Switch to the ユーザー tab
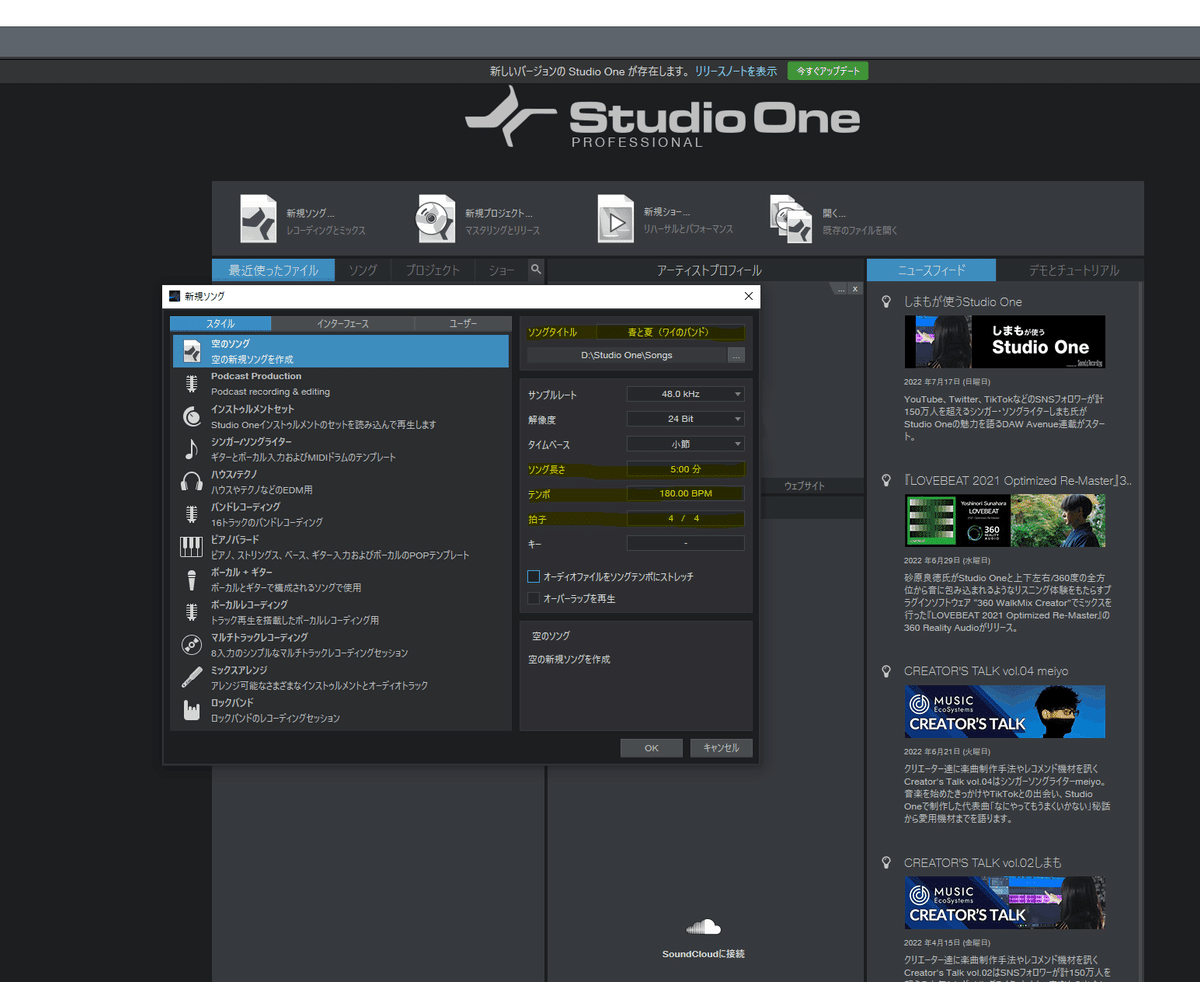This screenshot has height=982, width=1200. pyautogui.click(x=462, y=324)
